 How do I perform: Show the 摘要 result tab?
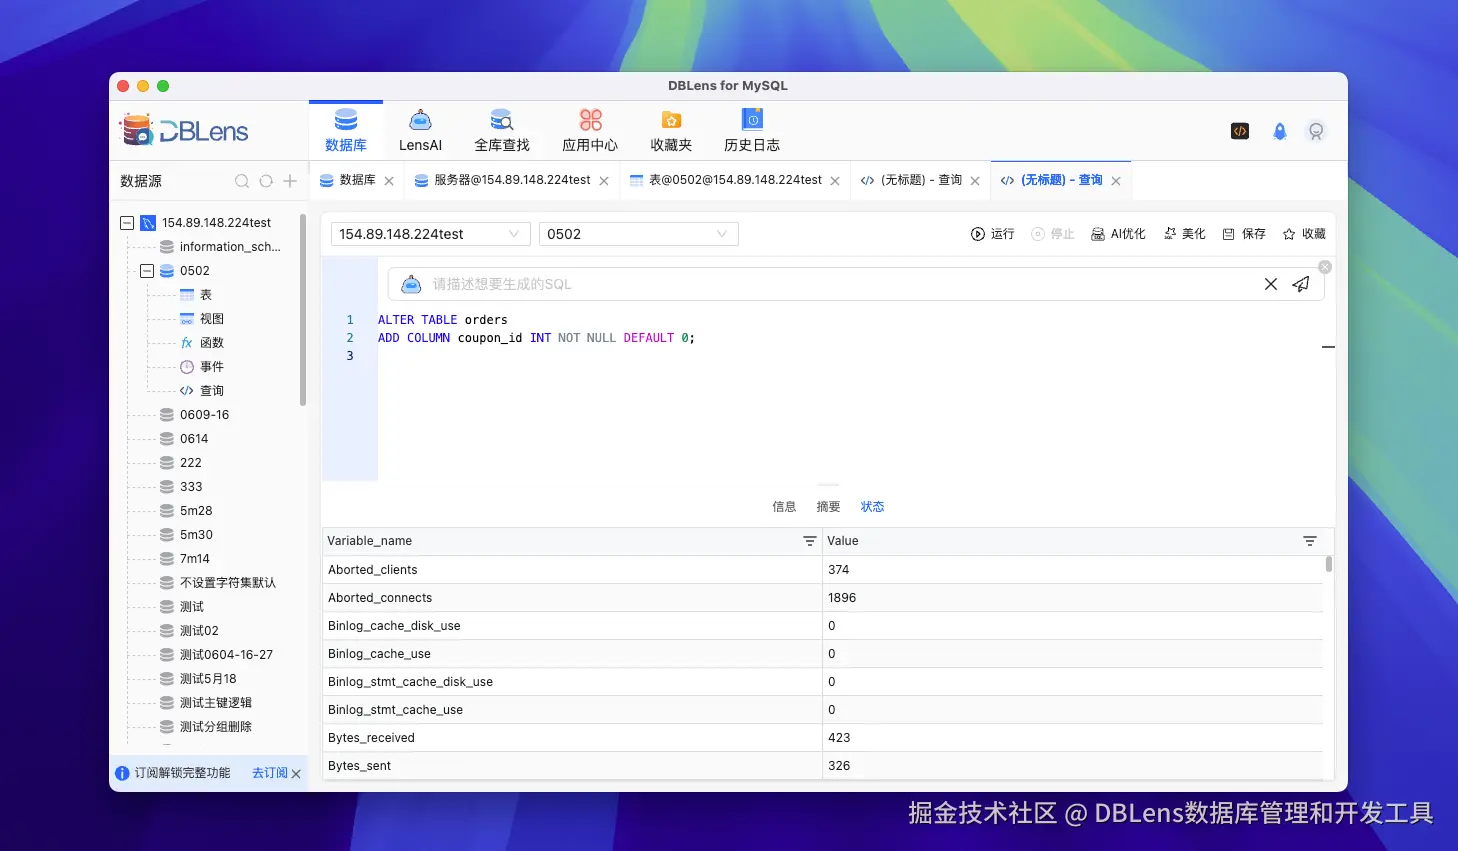[x=828, y=507]
